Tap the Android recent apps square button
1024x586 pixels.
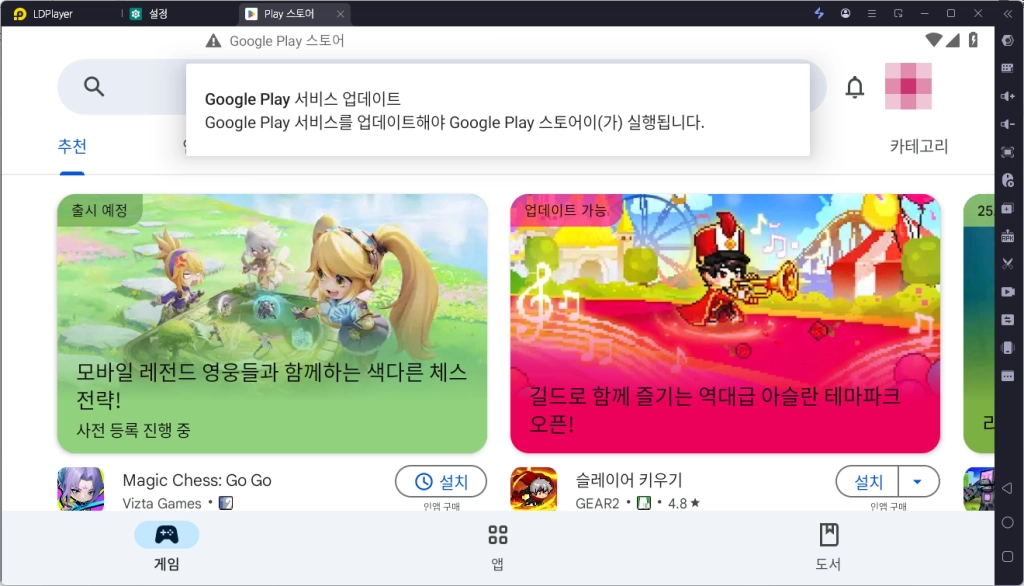coord(1008,557)
